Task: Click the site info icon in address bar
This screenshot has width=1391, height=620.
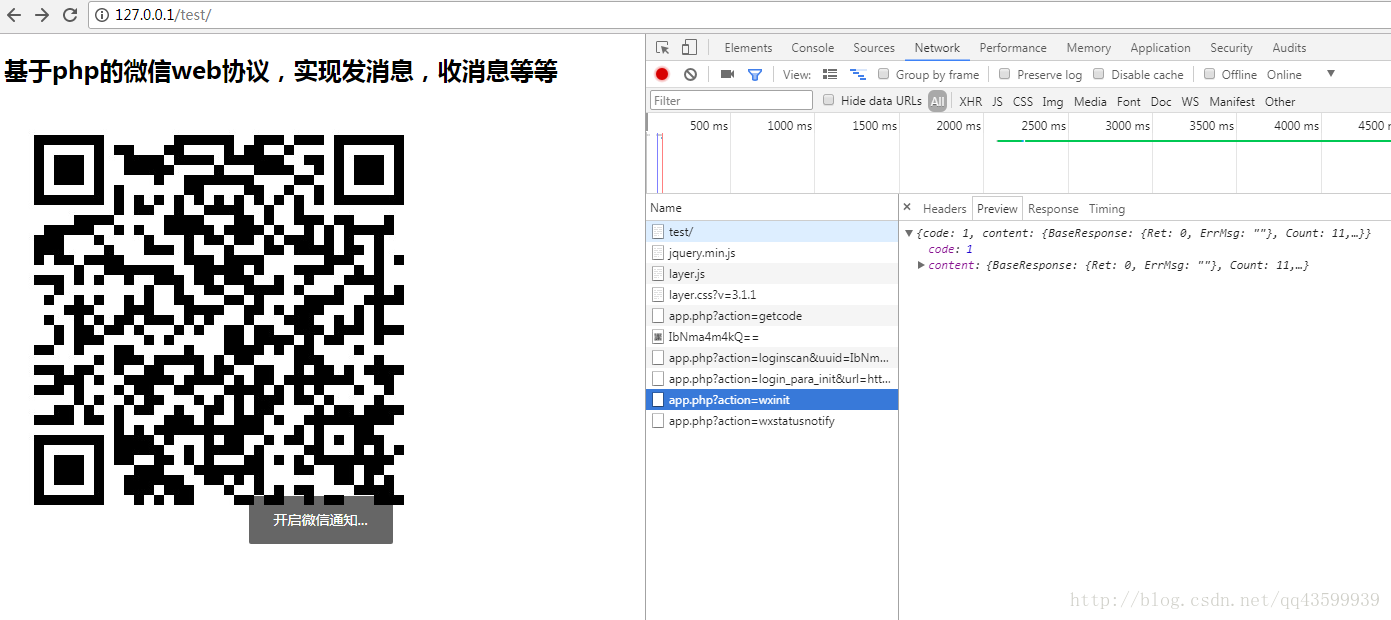Action: [103, 15]
